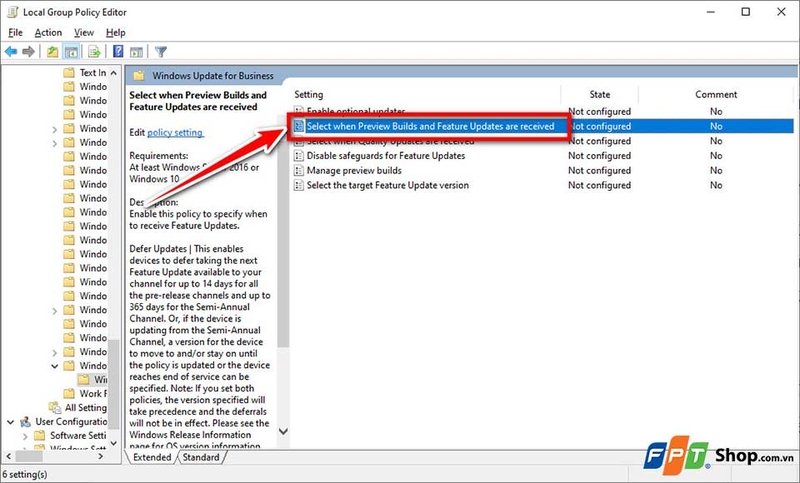This screenshot has width=800, height=483.
Task: Select highlighted Preview Builds and Feature Updates row
Action: [543, 126]
